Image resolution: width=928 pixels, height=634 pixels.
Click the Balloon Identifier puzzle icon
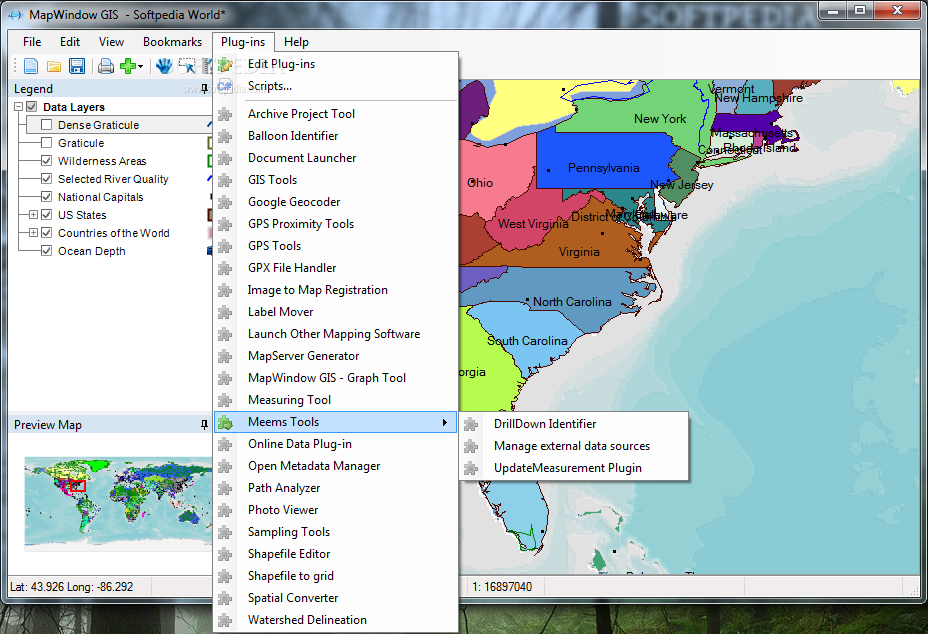click(225, 136)
